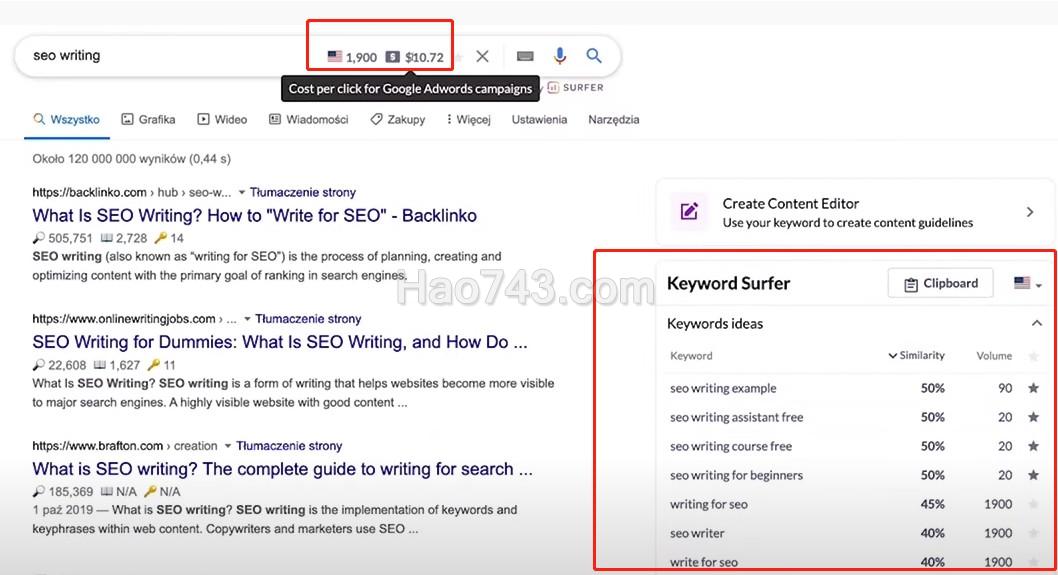The height and width of the screenshot is (575, 1058).
Task: Star the 'seo writing for beginners' keyword
Action: [1033, 475]
